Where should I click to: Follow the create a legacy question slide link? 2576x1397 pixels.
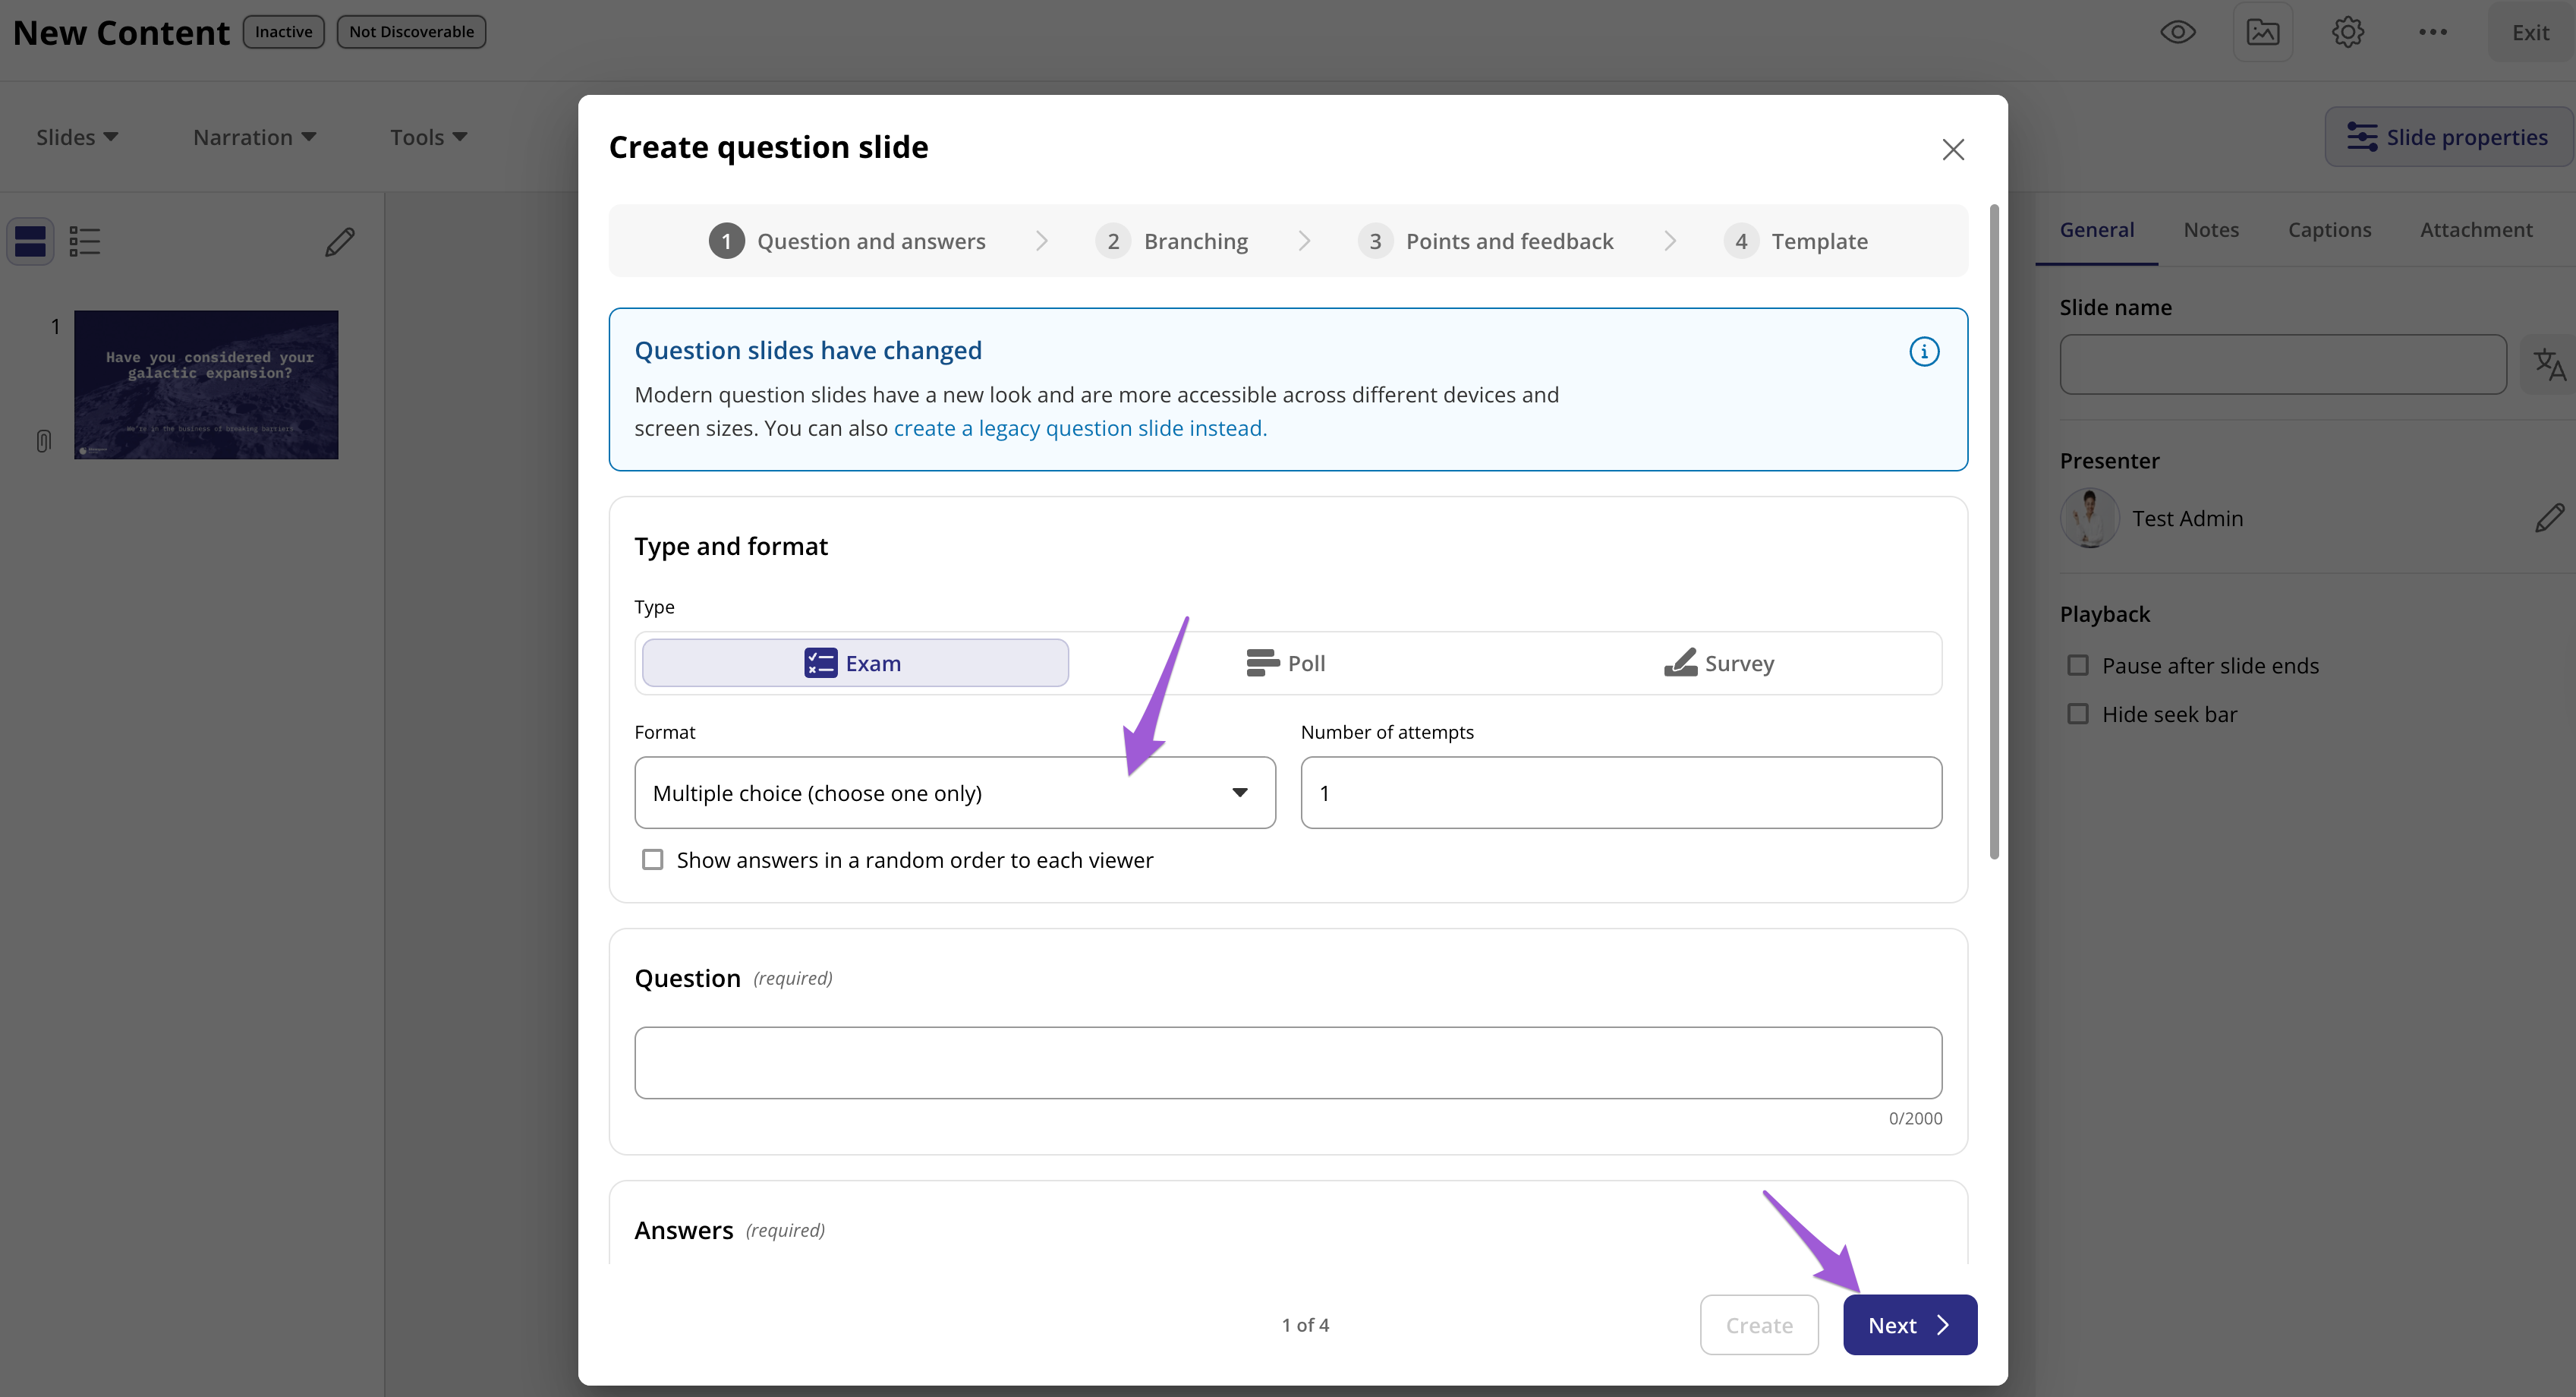(x=1080, y=428)
